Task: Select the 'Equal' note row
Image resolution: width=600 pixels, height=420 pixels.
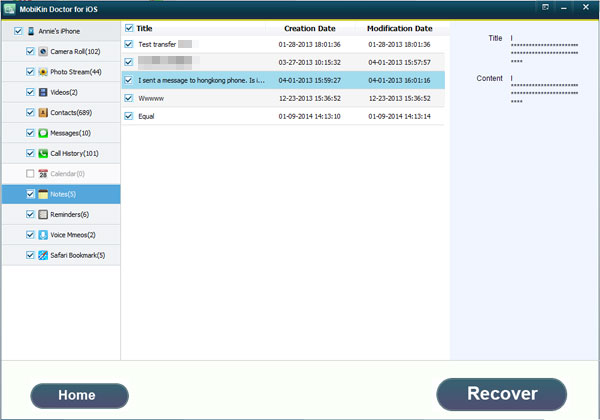Action: click(x=283, y=116)
